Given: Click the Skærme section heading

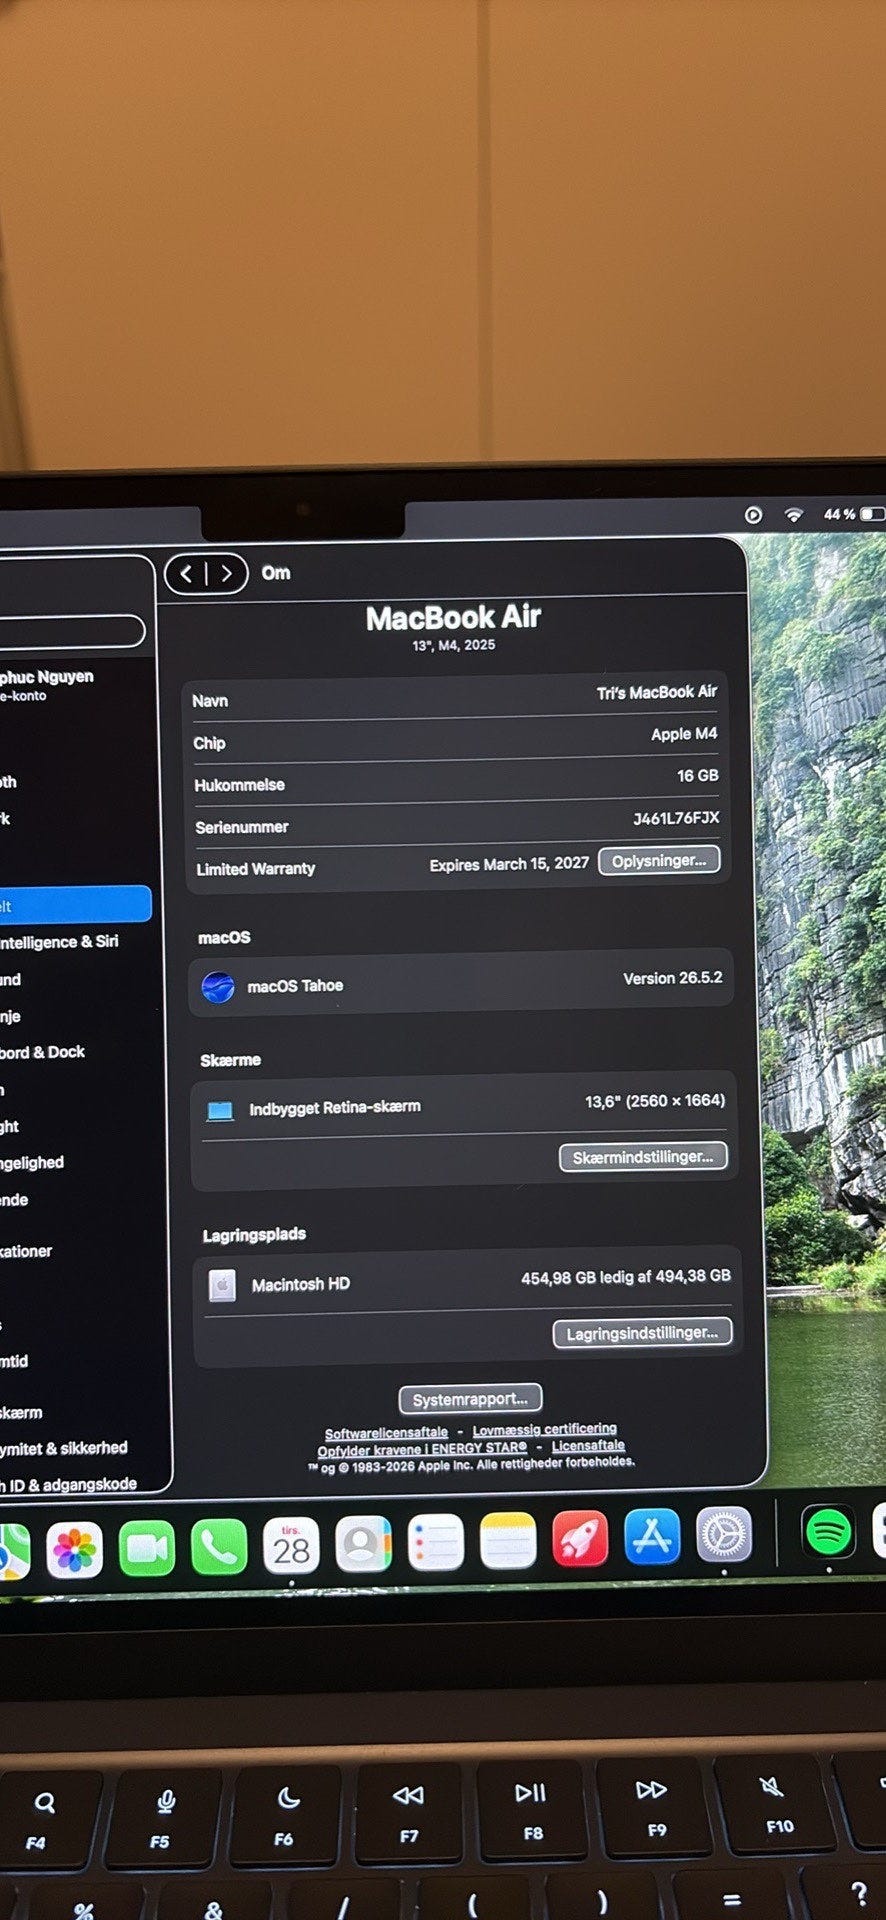Looking at the screenshot, I should click(x=230, y=1060).
